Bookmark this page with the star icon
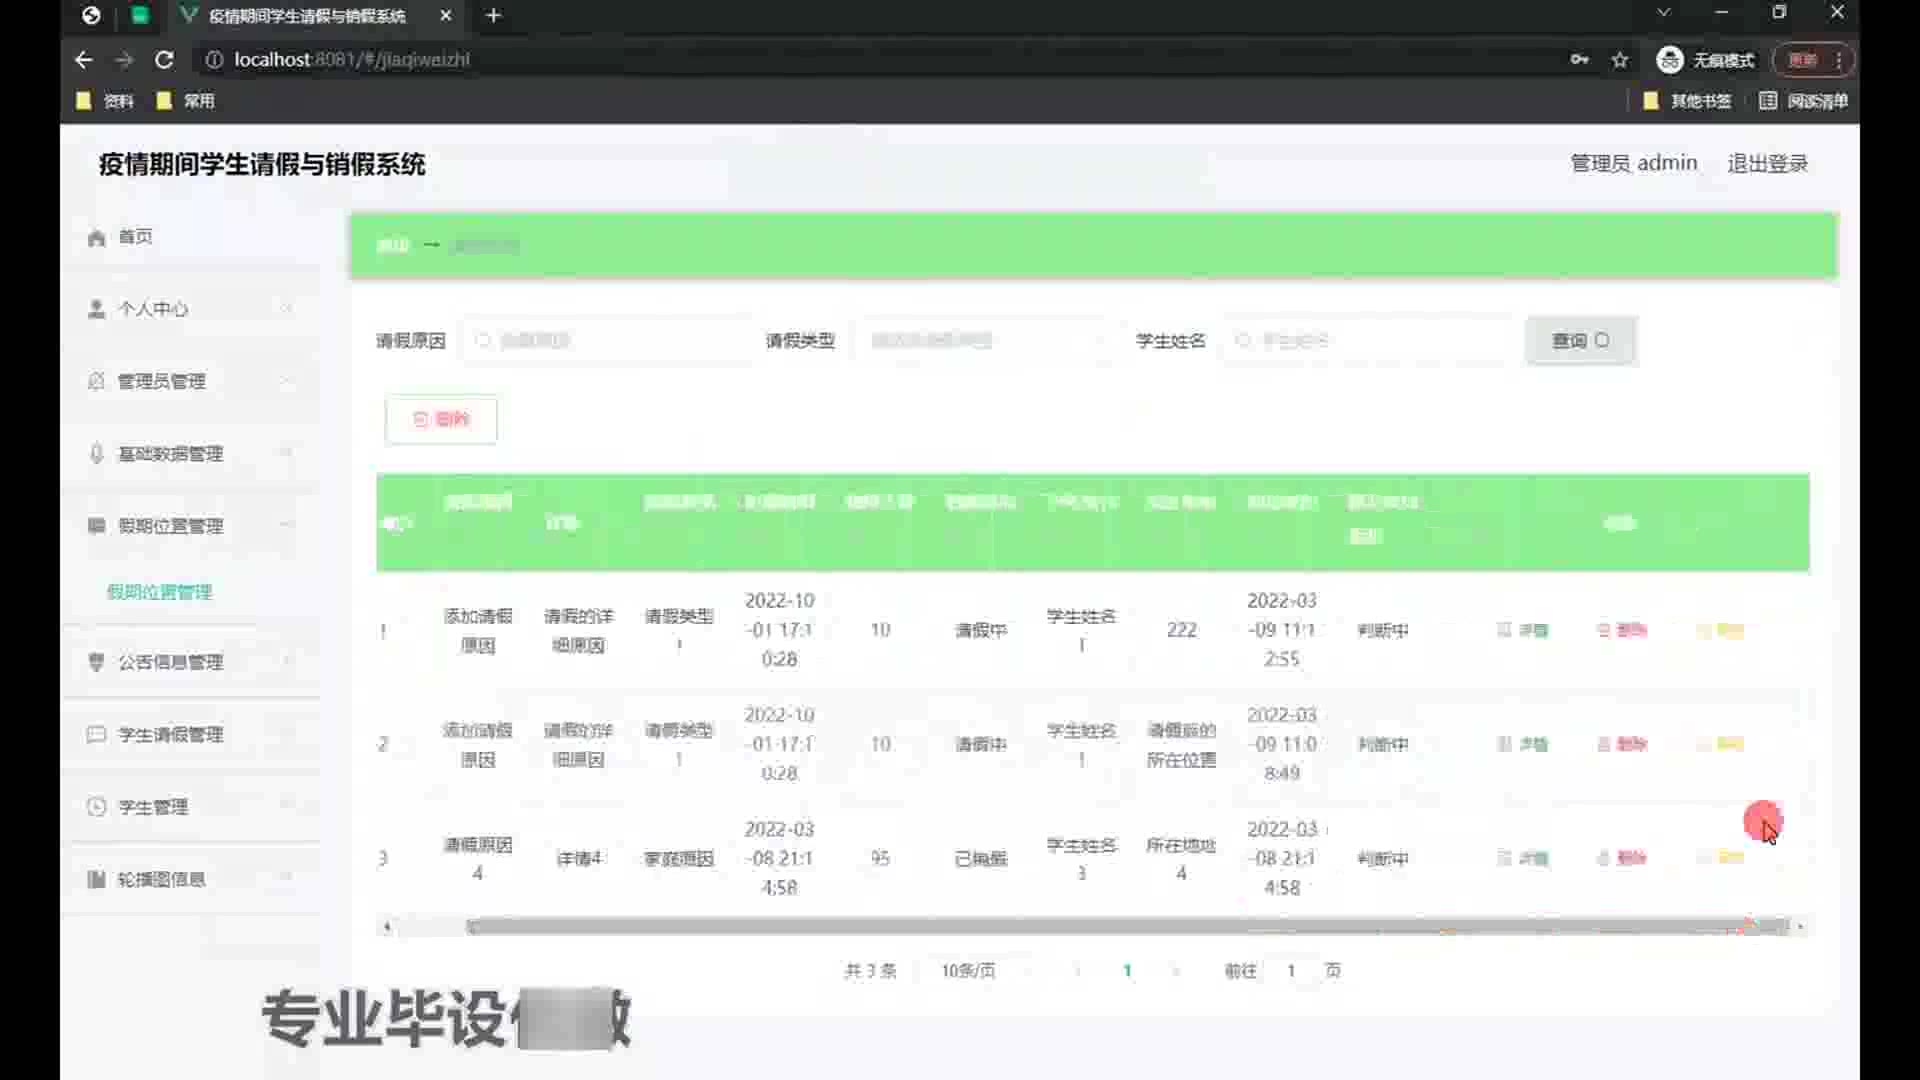Screen dimensions: 1920x1080 point(1620,60)
